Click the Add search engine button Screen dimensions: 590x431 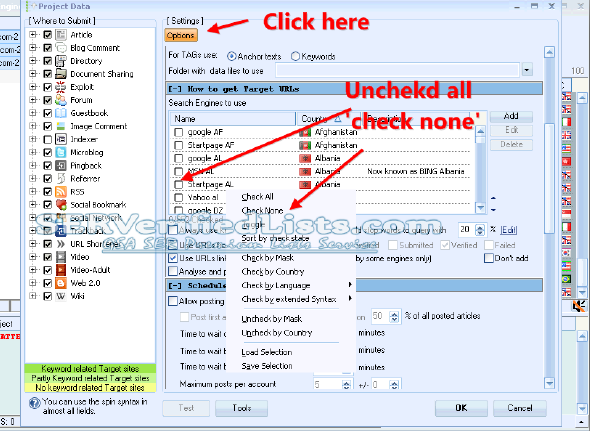[x=511, y=116]
